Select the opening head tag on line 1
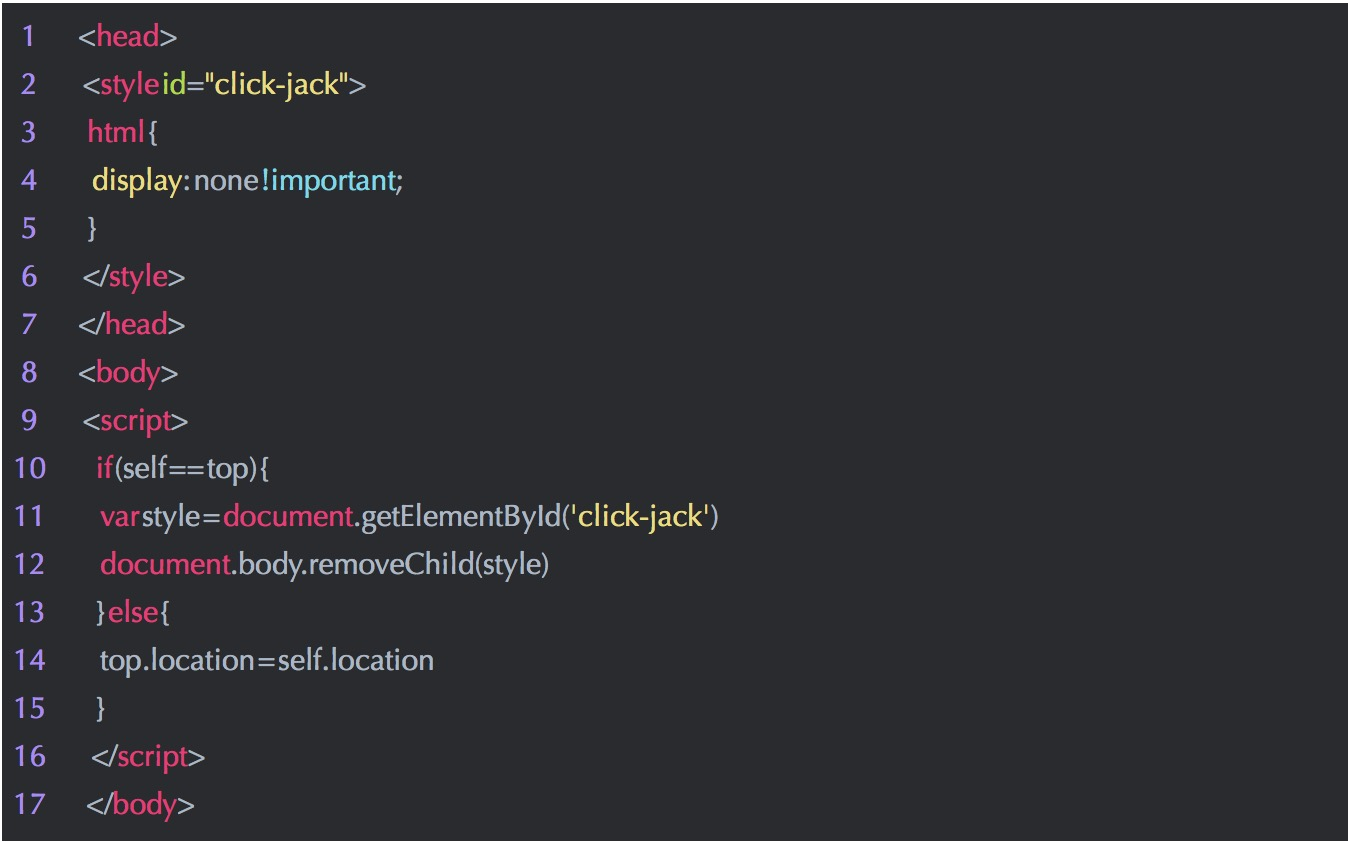The image size is (1348, 842). pyautogui.click(x=128, y=37)
